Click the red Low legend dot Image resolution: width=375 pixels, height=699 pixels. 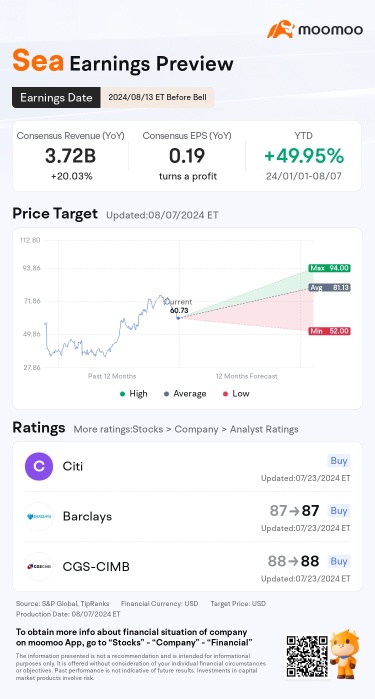click(225, 394)
